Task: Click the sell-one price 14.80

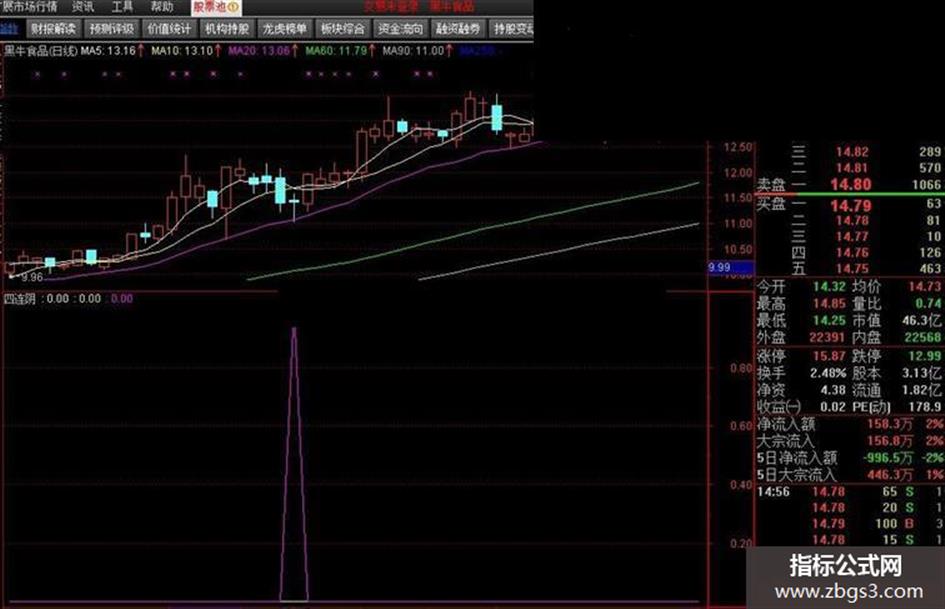Action: [850, 185]
